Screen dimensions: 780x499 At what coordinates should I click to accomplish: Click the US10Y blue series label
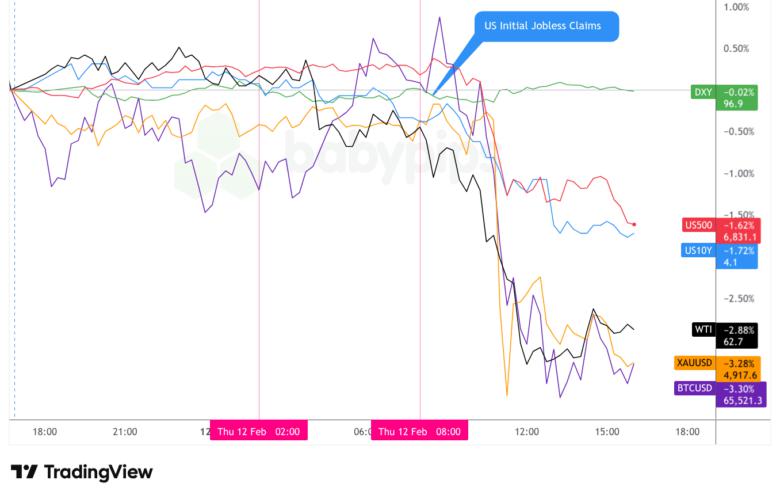[696, 250]
